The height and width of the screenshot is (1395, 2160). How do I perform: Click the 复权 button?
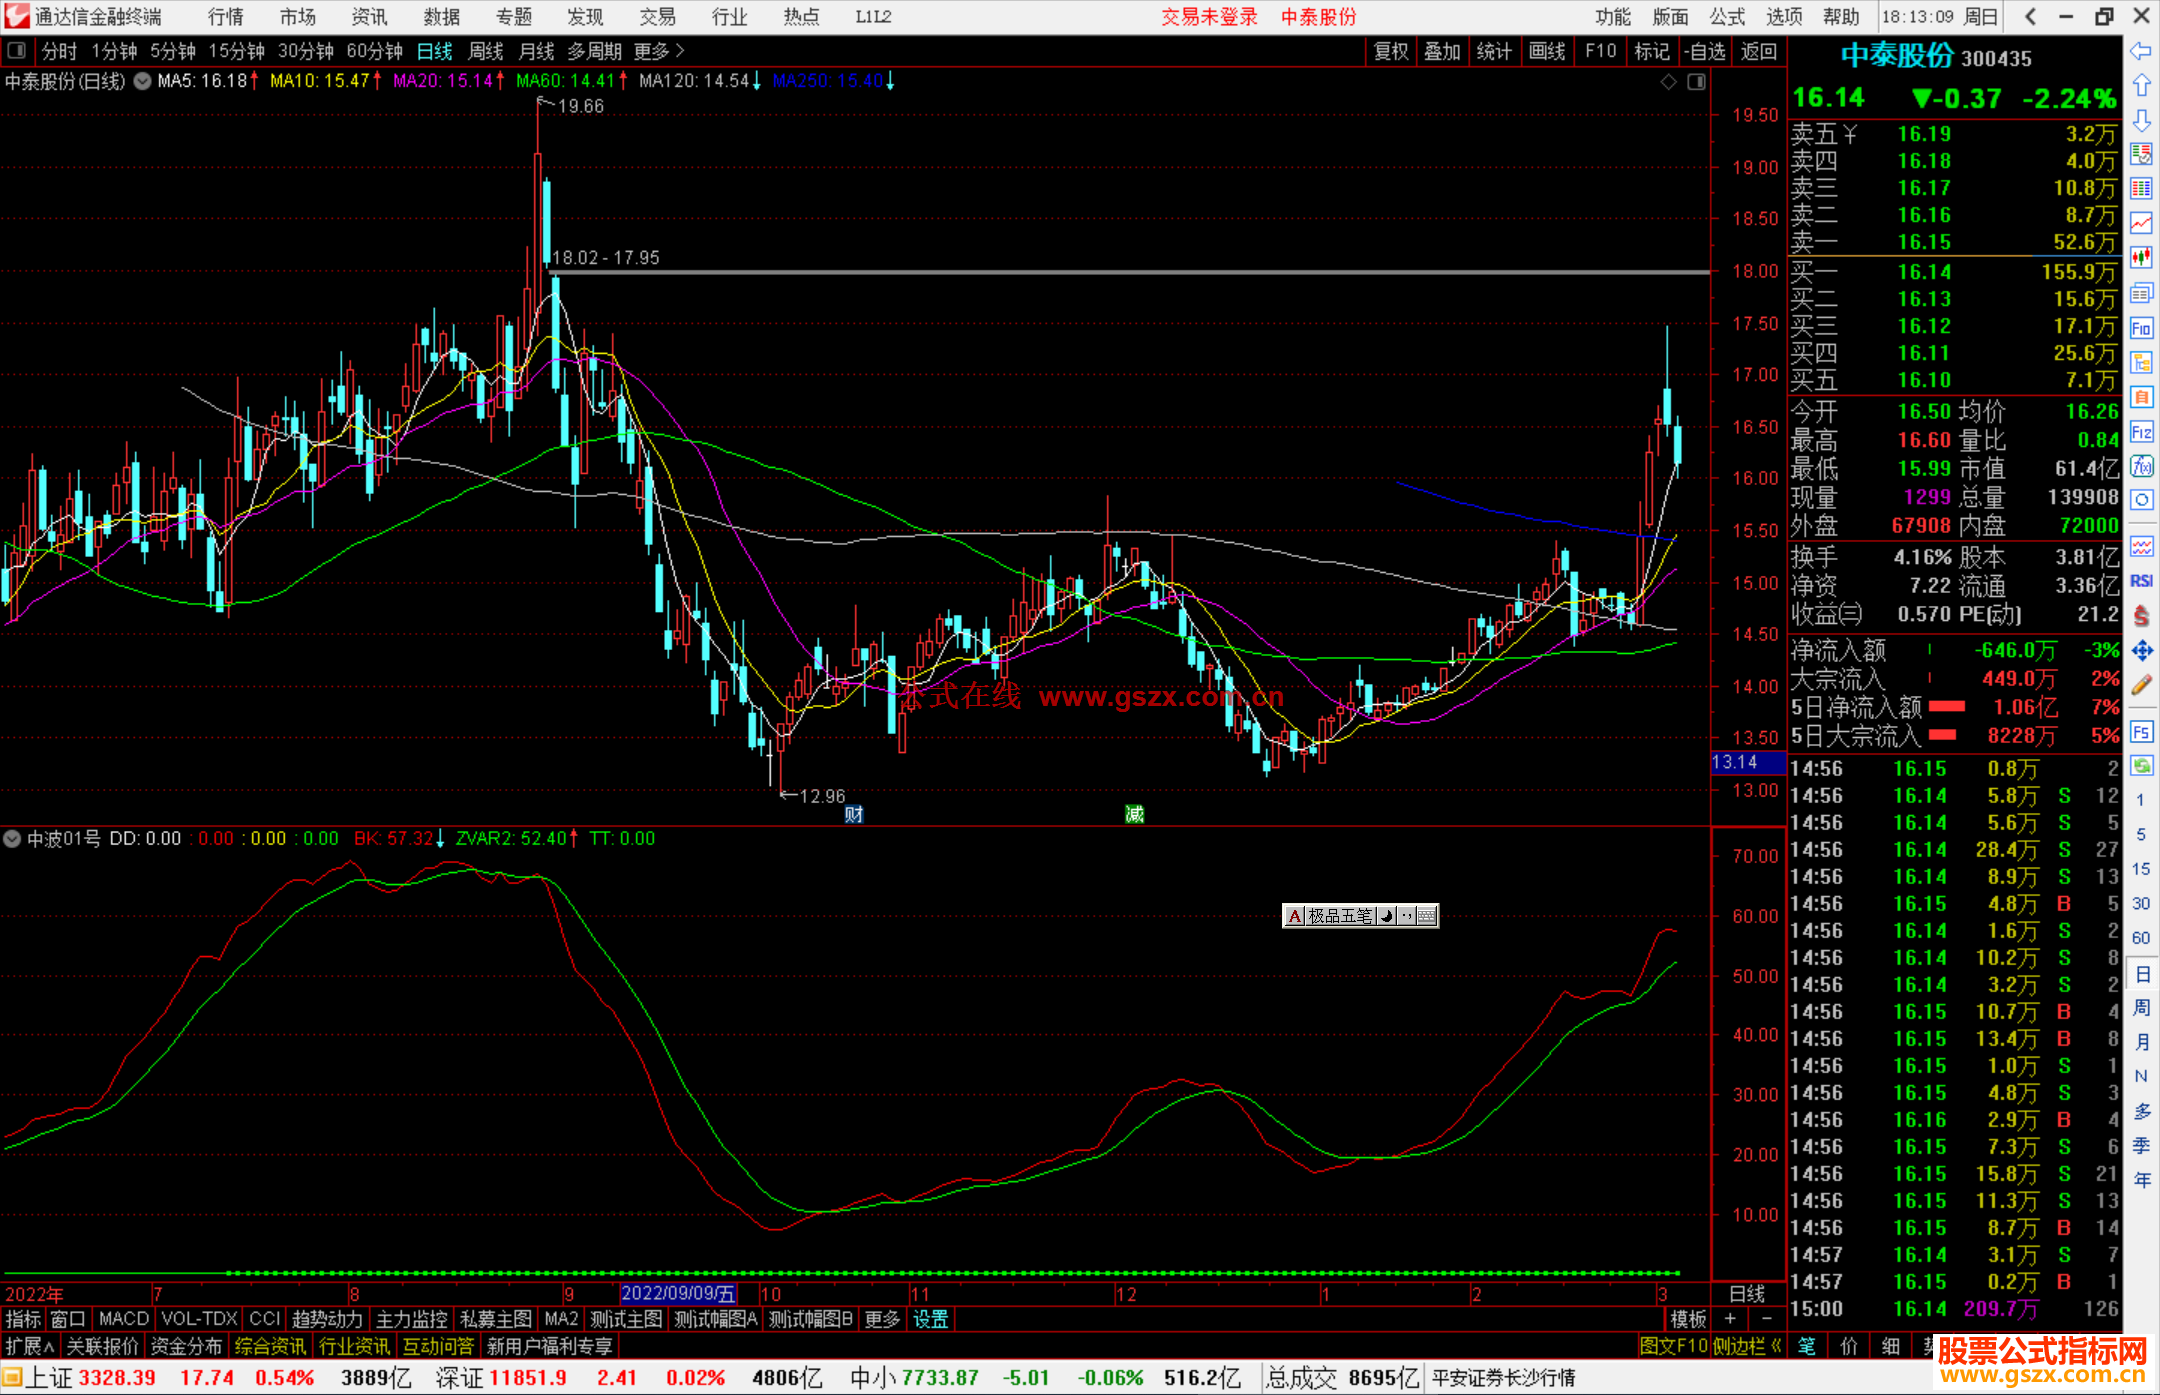1391,51
